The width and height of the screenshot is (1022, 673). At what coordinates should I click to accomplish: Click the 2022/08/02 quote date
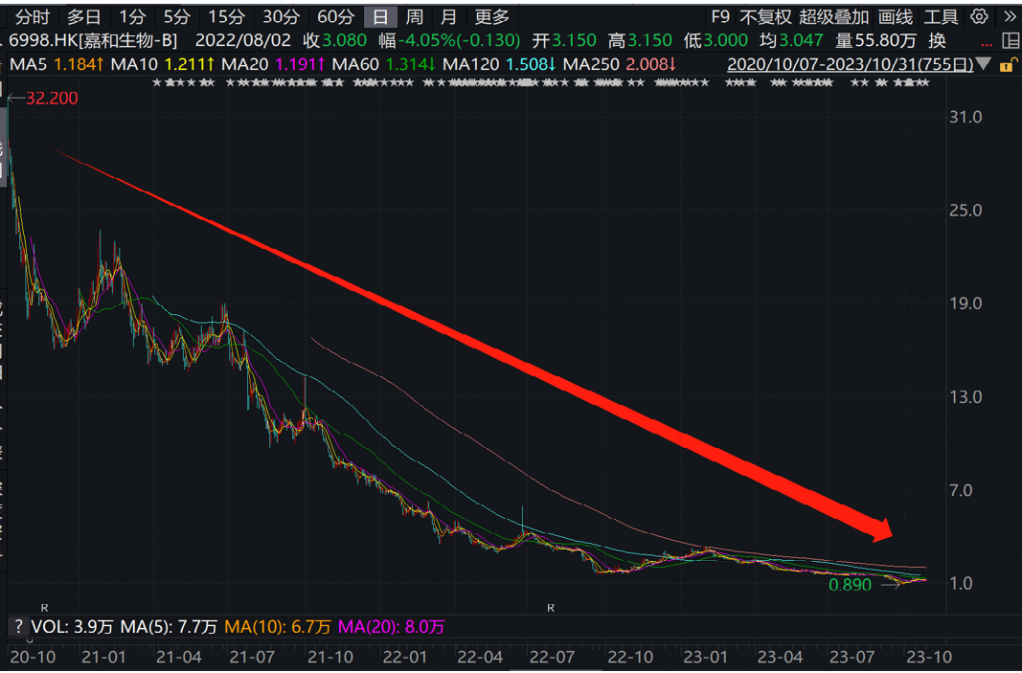click(x=242, y=41)
